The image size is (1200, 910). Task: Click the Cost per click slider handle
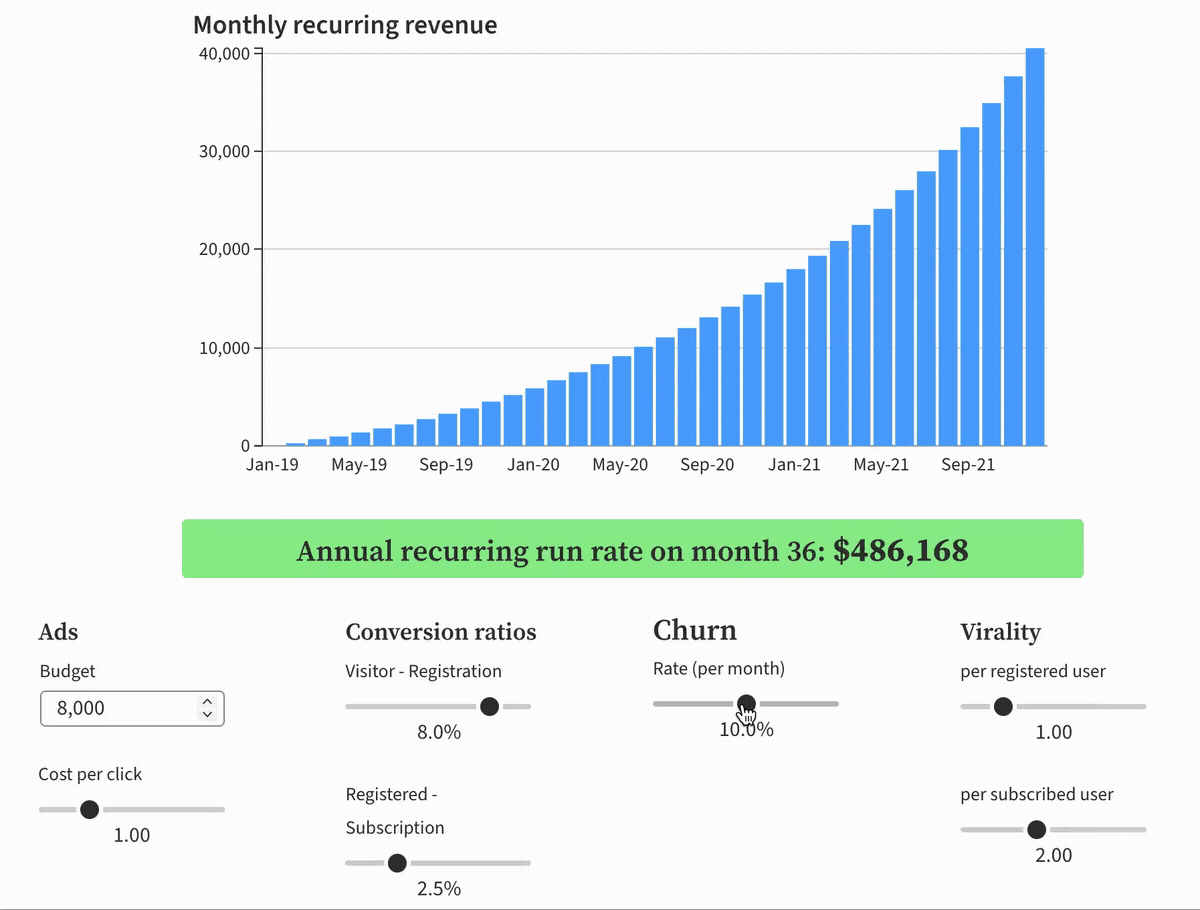pyautogui.click(x=90, y=809)
